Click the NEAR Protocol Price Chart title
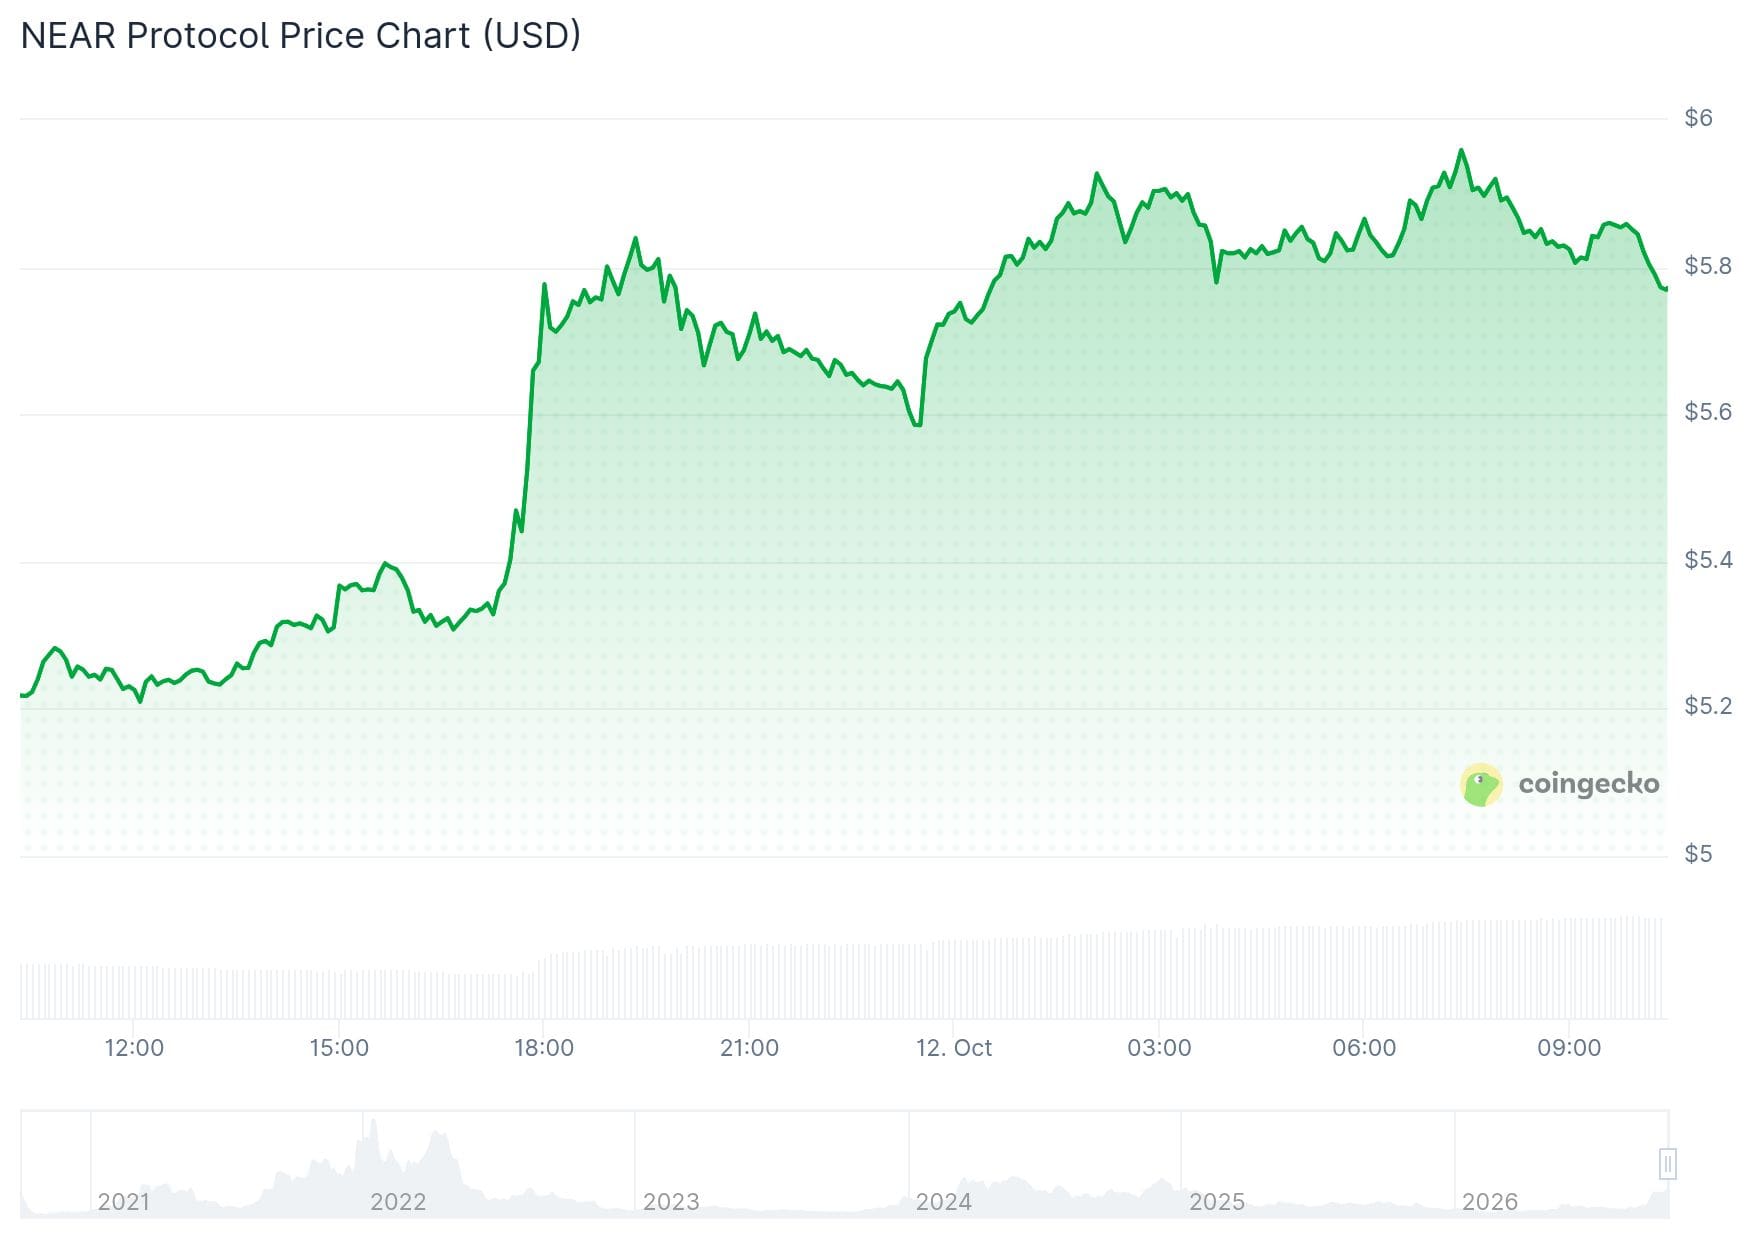Image resolution: width=1755 pixels, height=1248 pixels. click(x=301, y=36)
